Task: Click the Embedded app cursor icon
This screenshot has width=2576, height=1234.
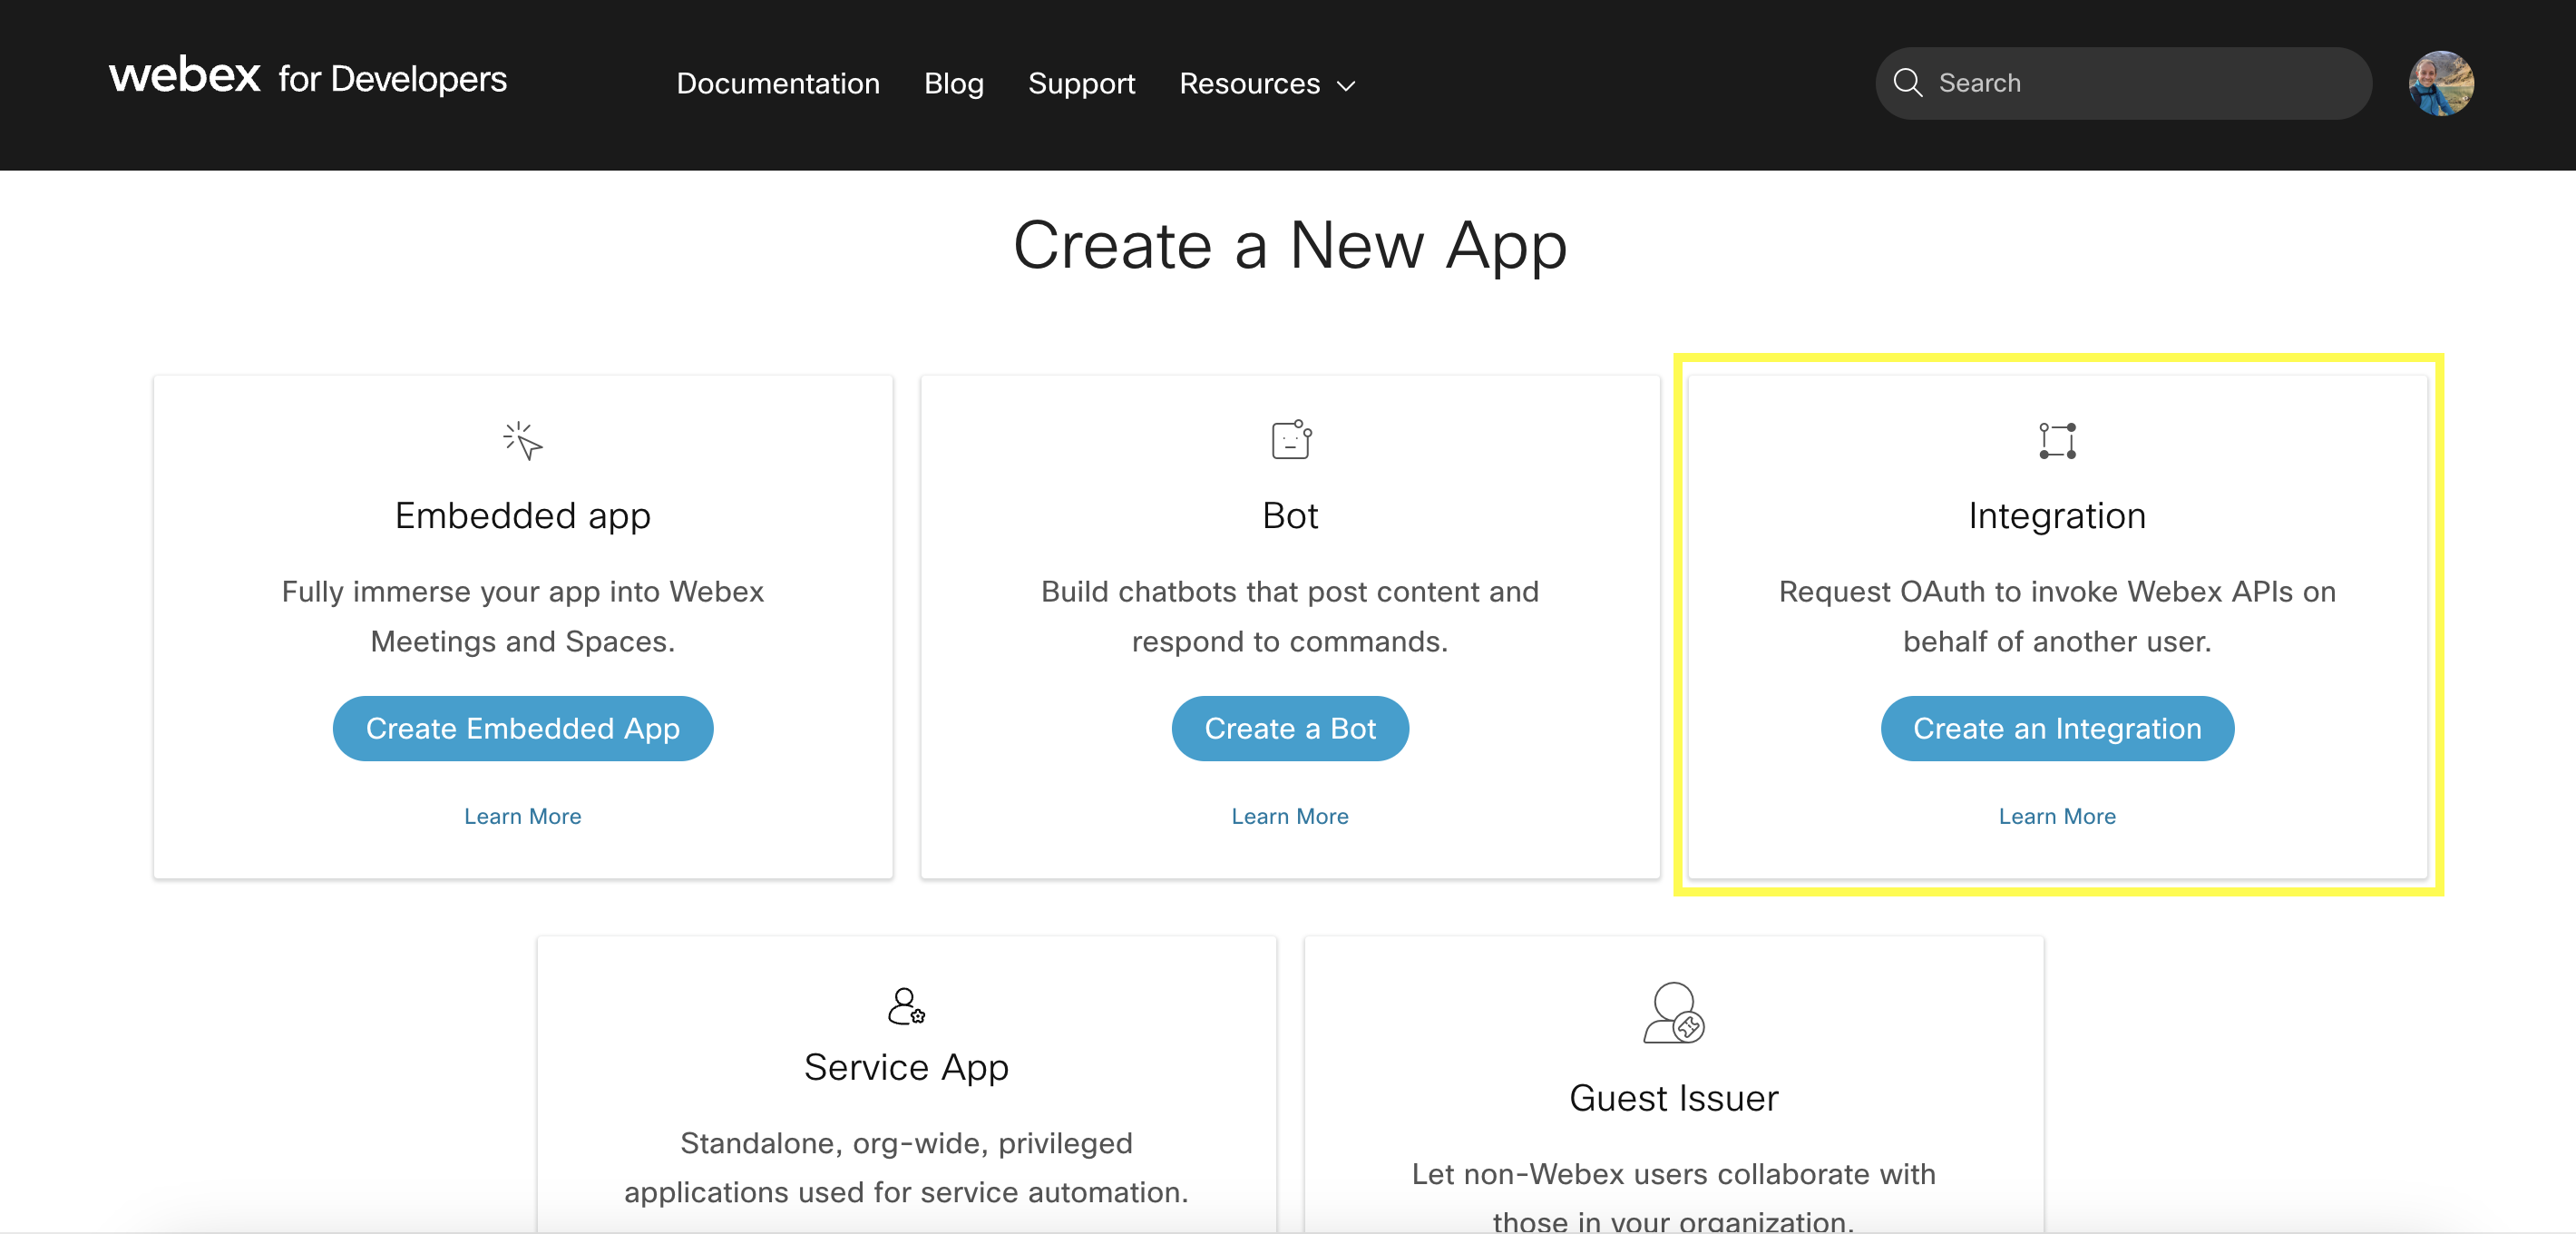Action: click(x=522, y=441)
